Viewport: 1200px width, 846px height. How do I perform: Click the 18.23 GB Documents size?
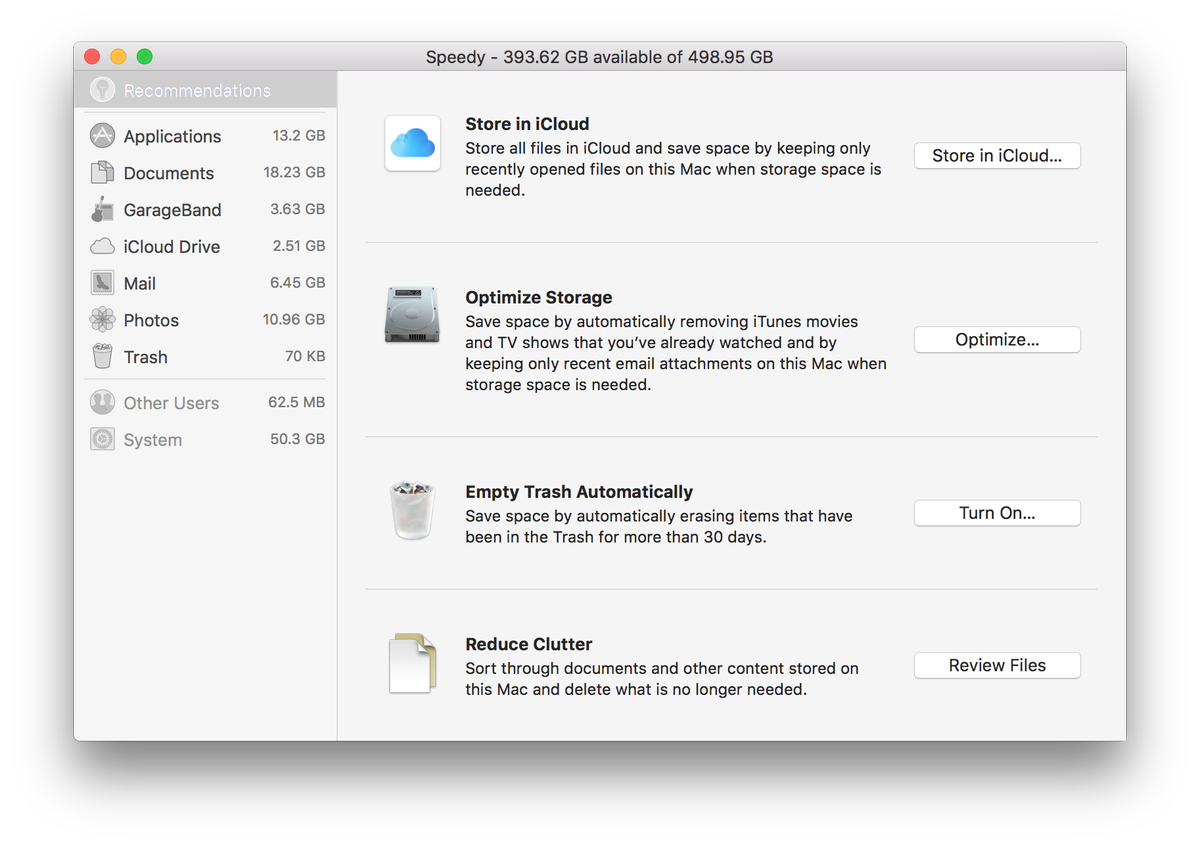(x=295, y=173)
